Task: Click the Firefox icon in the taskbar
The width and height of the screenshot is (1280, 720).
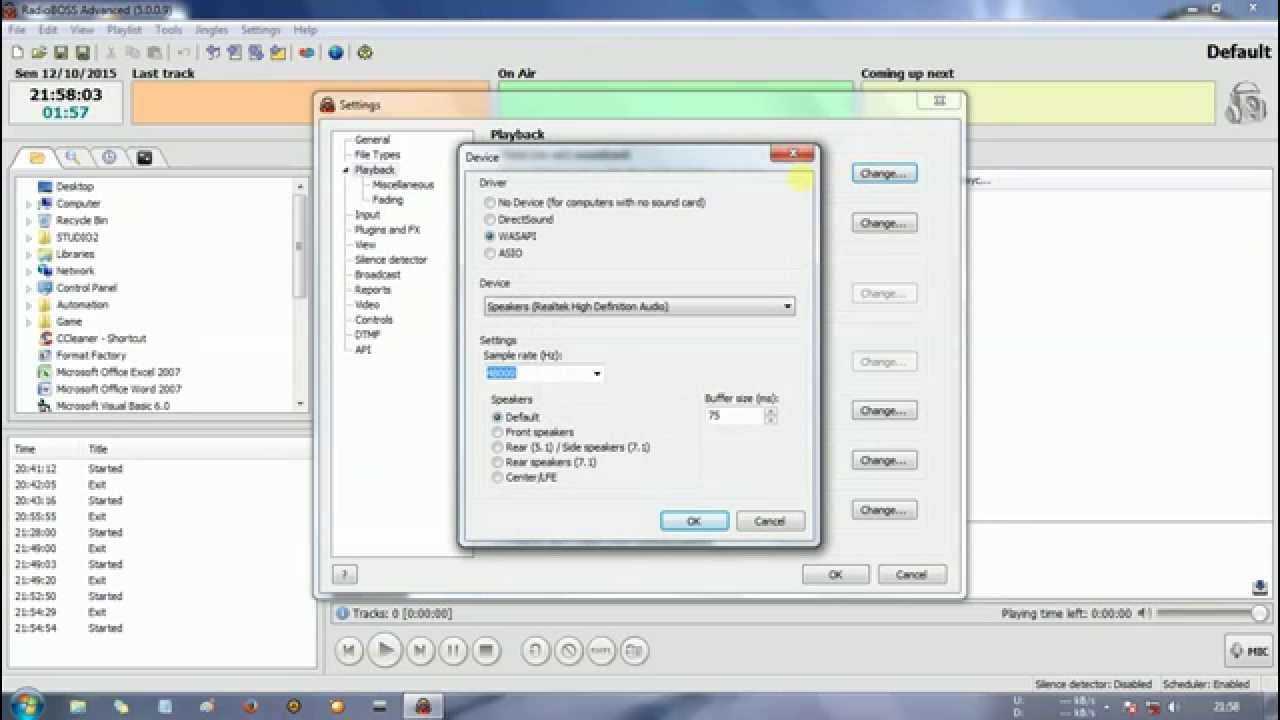Action: 250,706
